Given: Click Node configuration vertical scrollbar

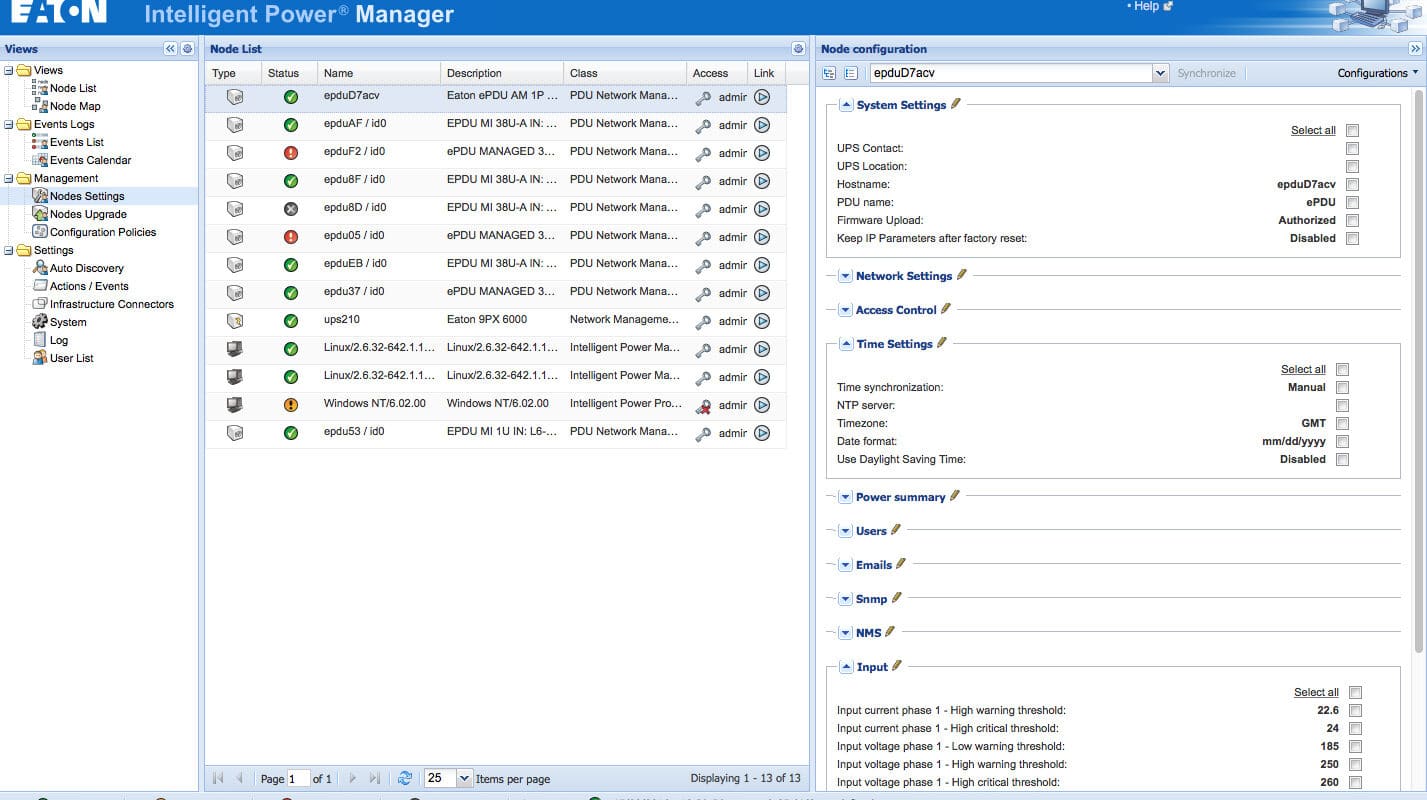Looking at the screenshot, I should pos(1418,370).
